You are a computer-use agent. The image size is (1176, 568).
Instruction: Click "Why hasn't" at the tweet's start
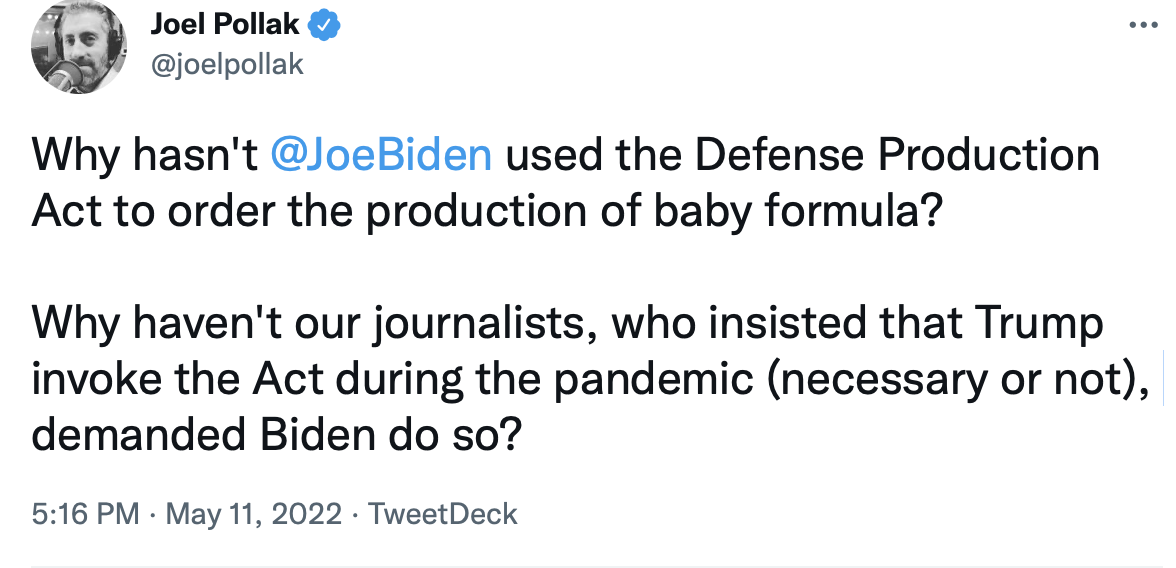point(145,155)
